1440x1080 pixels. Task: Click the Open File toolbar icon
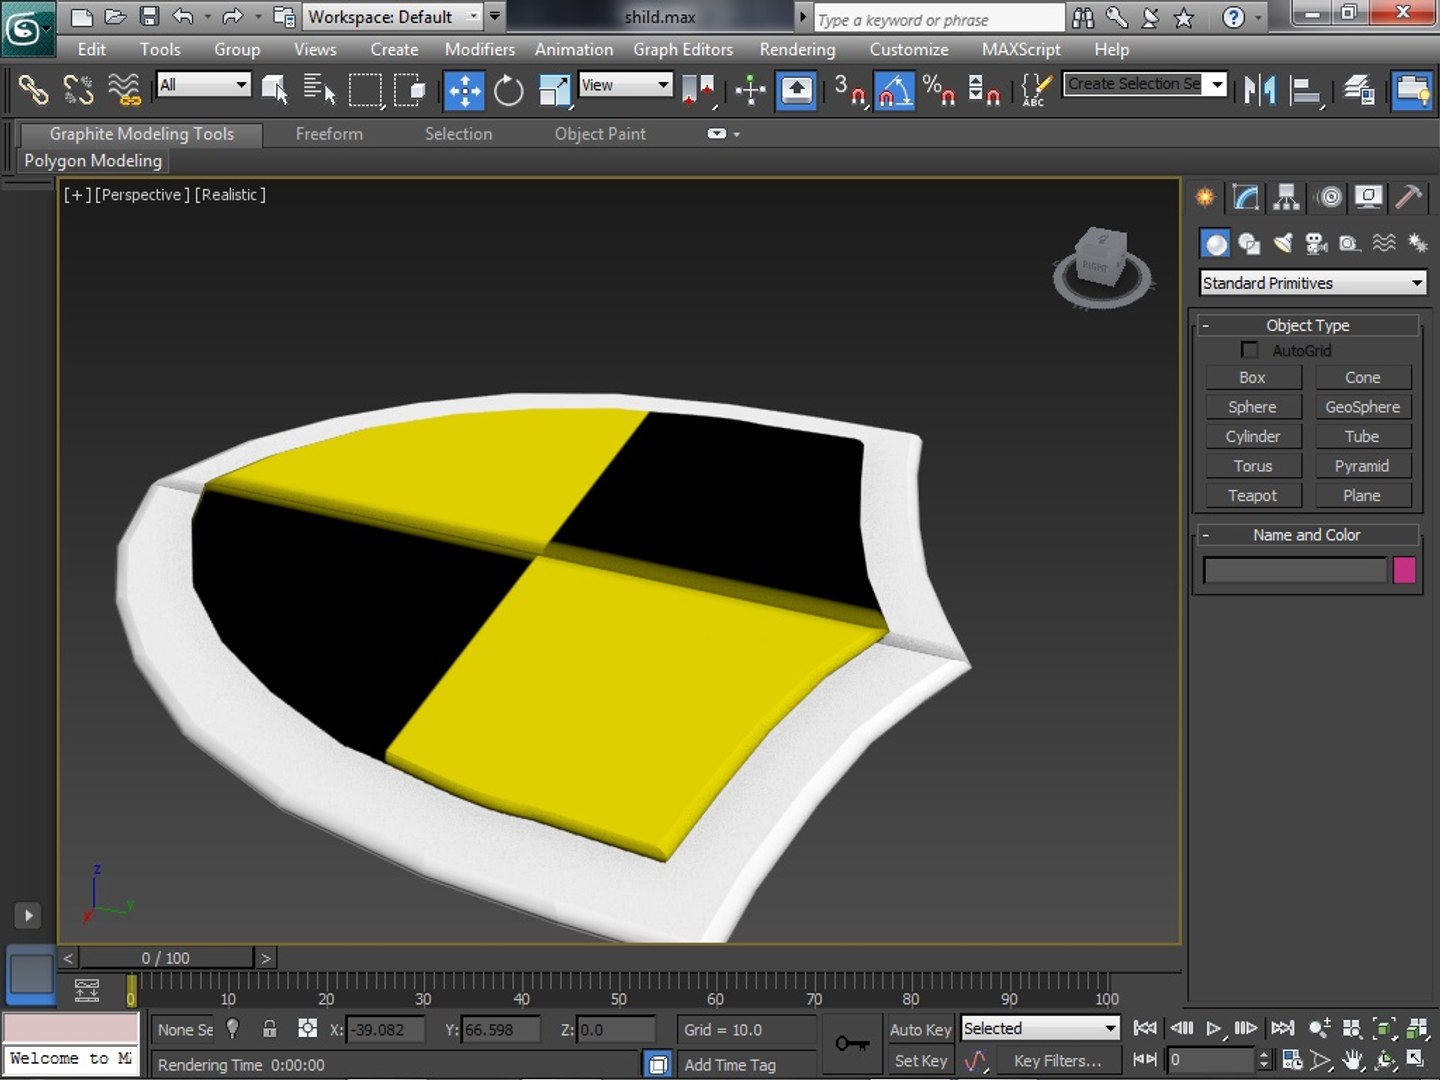[x=115, y=16]
